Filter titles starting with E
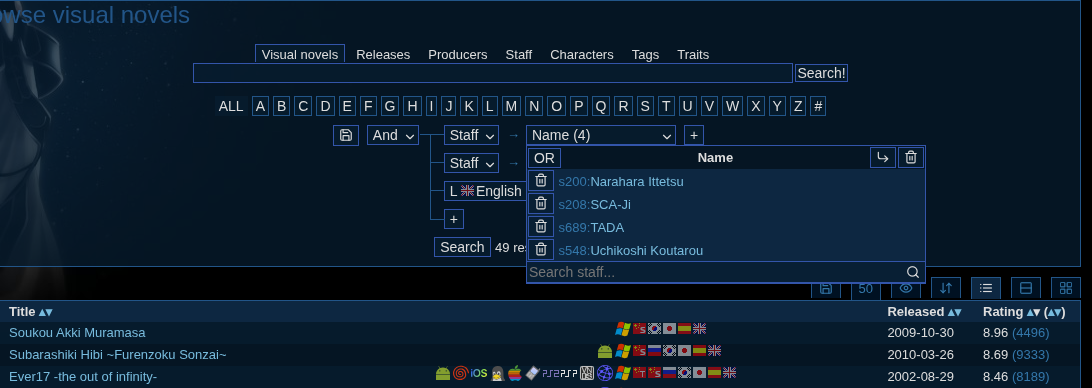Image resolution: width=1092 pixels, height=388 pixels. click(x=347, y=107)
